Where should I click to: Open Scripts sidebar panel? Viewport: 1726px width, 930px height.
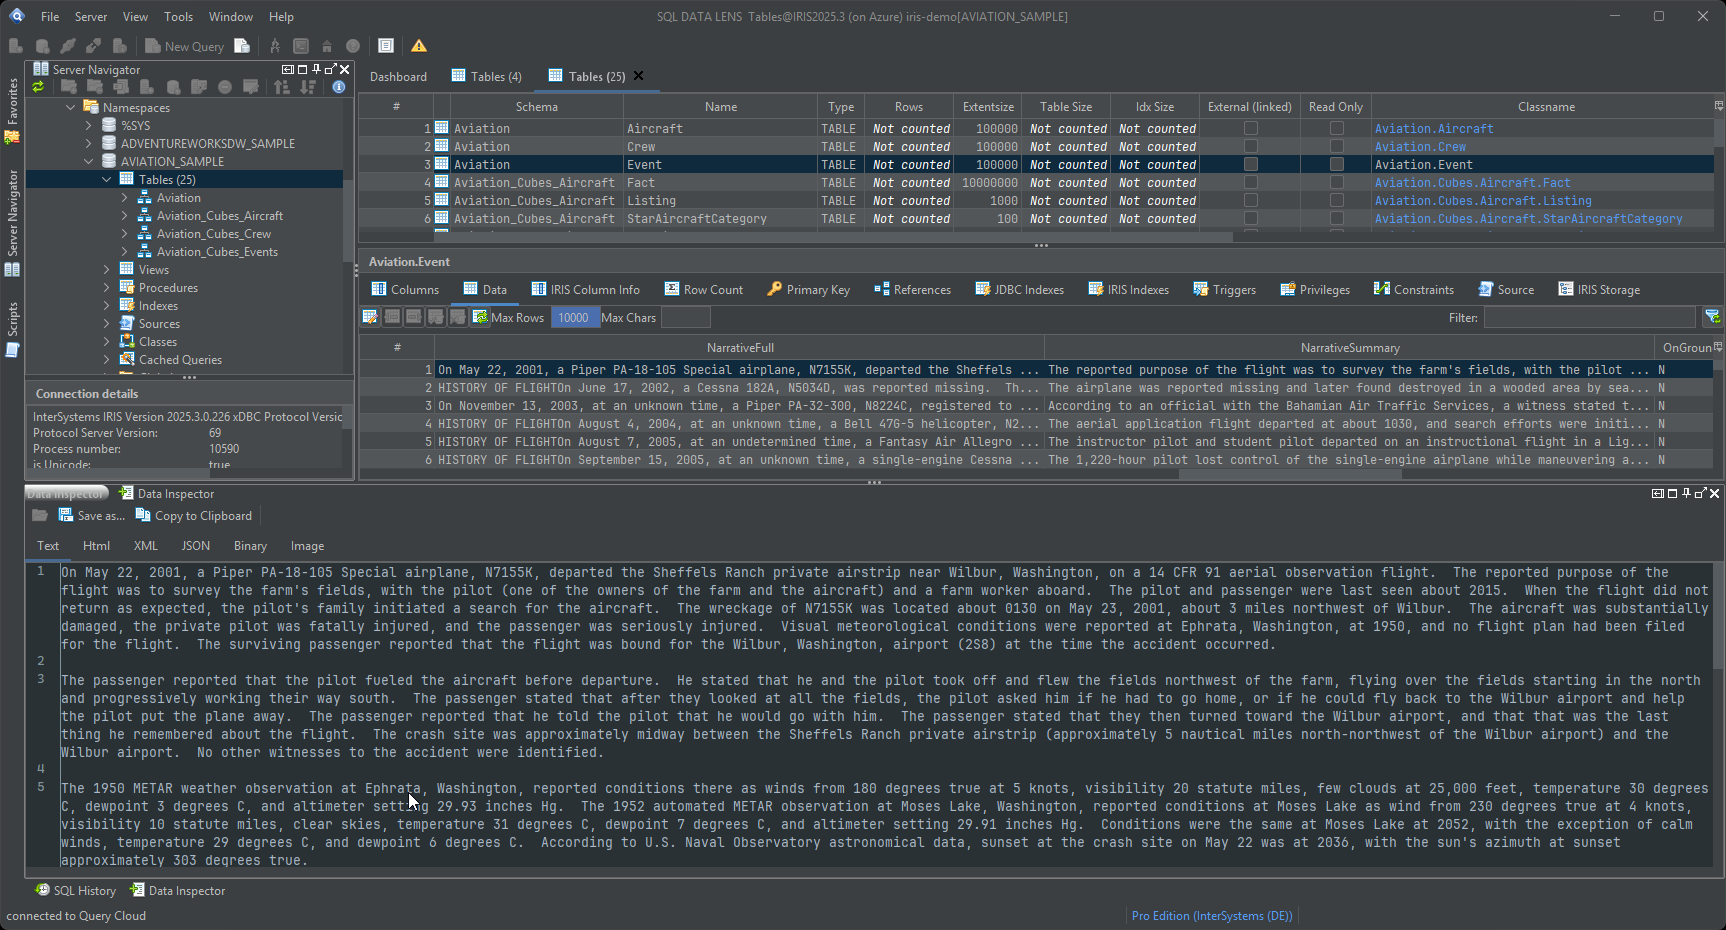[x=12, y=328]
